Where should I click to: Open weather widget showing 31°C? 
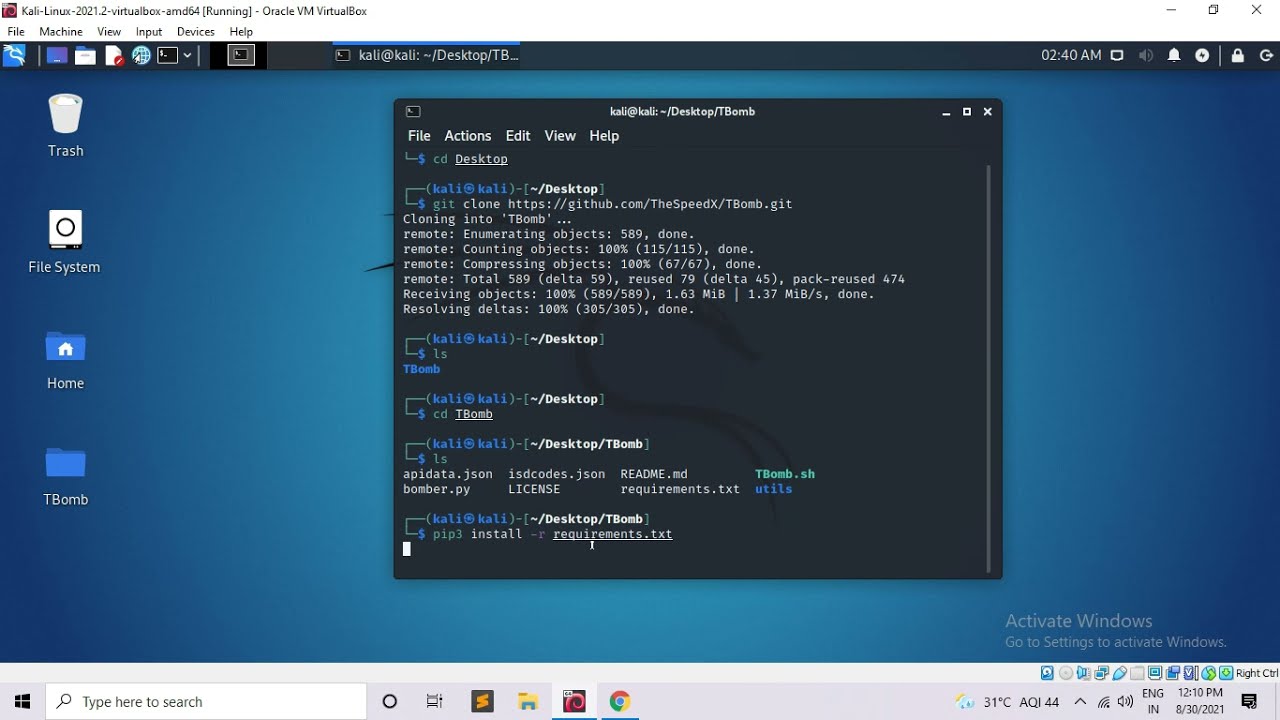pyautogui.click(x=1007, y=702)
